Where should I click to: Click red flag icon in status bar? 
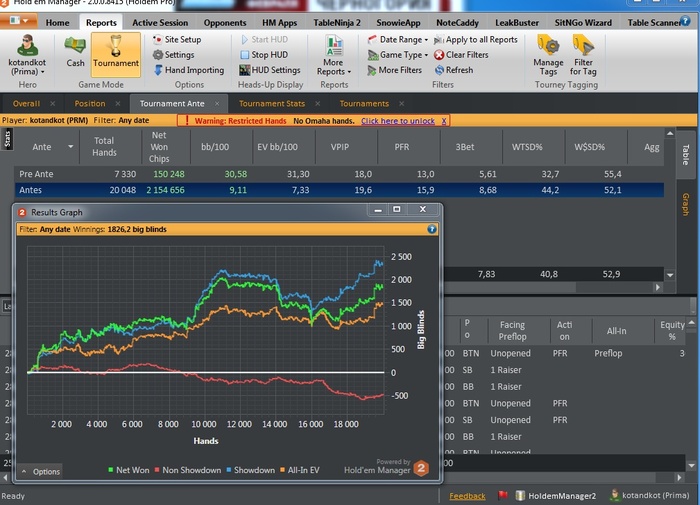(503, 495)
